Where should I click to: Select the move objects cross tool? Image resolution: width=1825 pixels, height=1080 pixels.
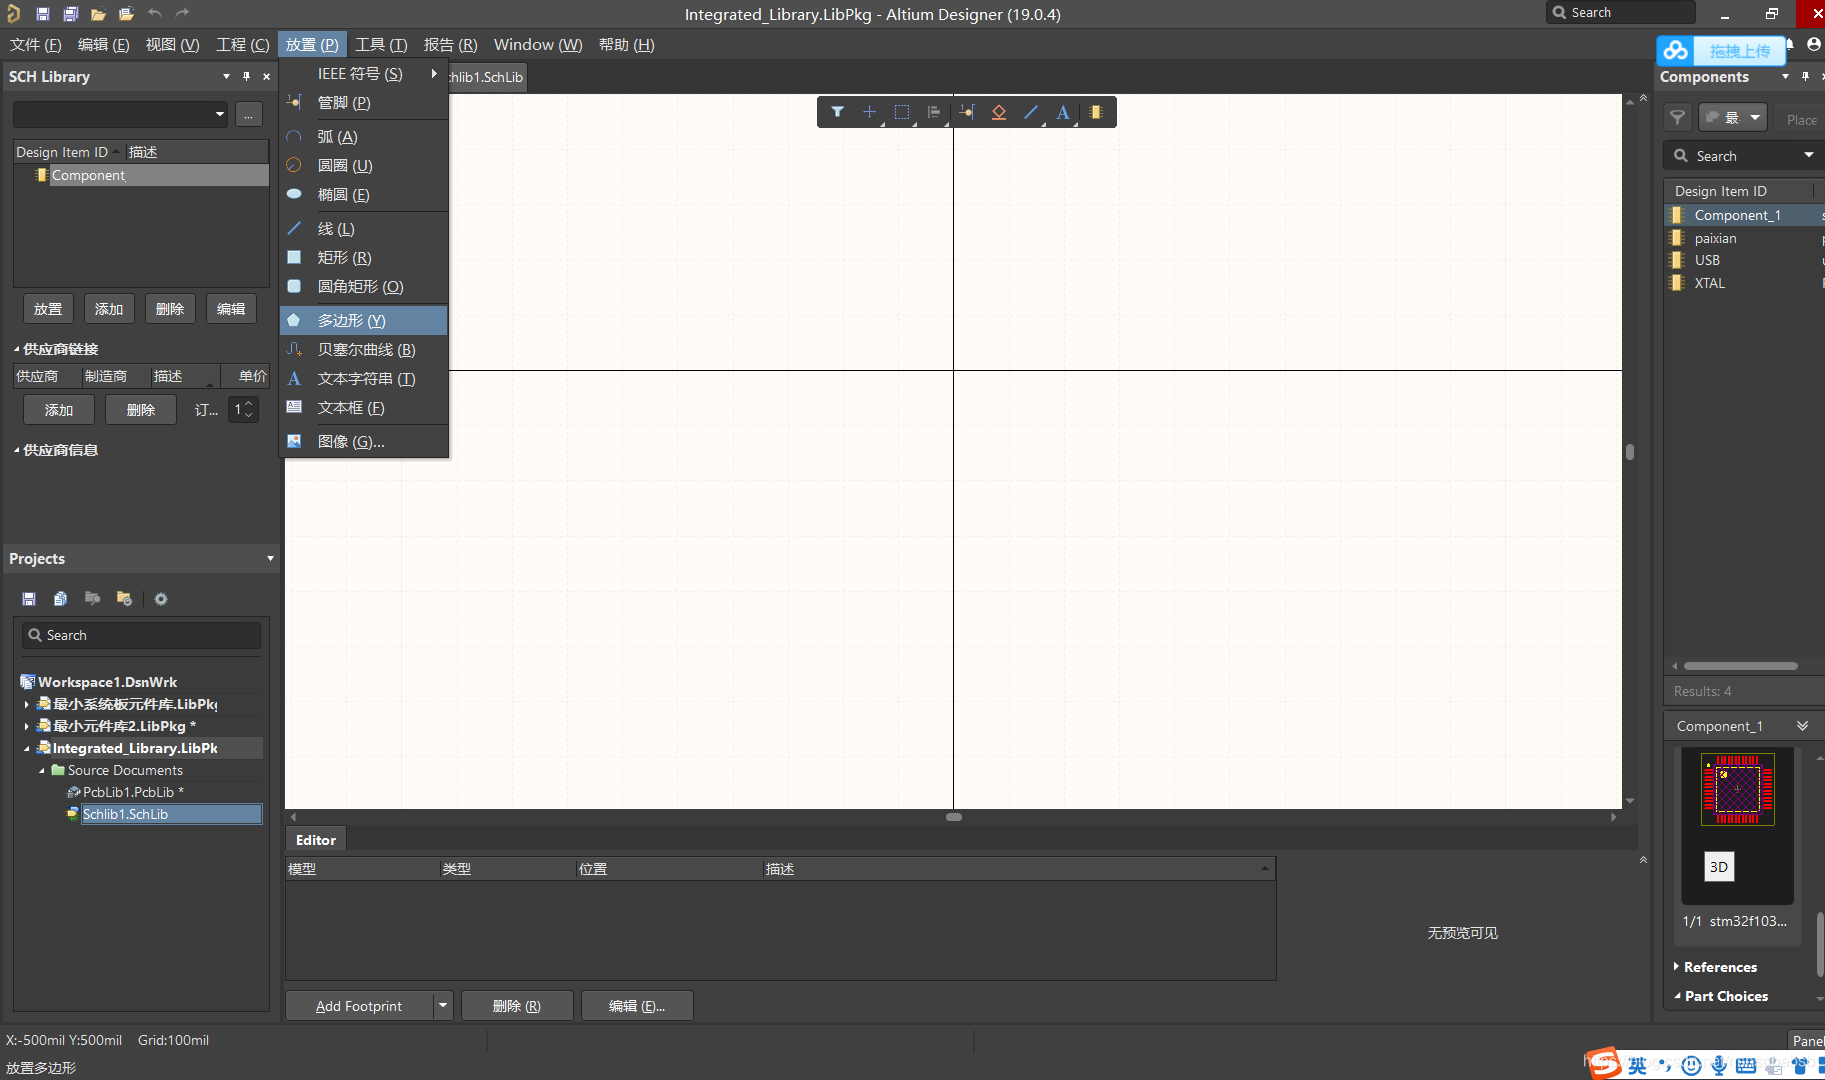point(869,112)
